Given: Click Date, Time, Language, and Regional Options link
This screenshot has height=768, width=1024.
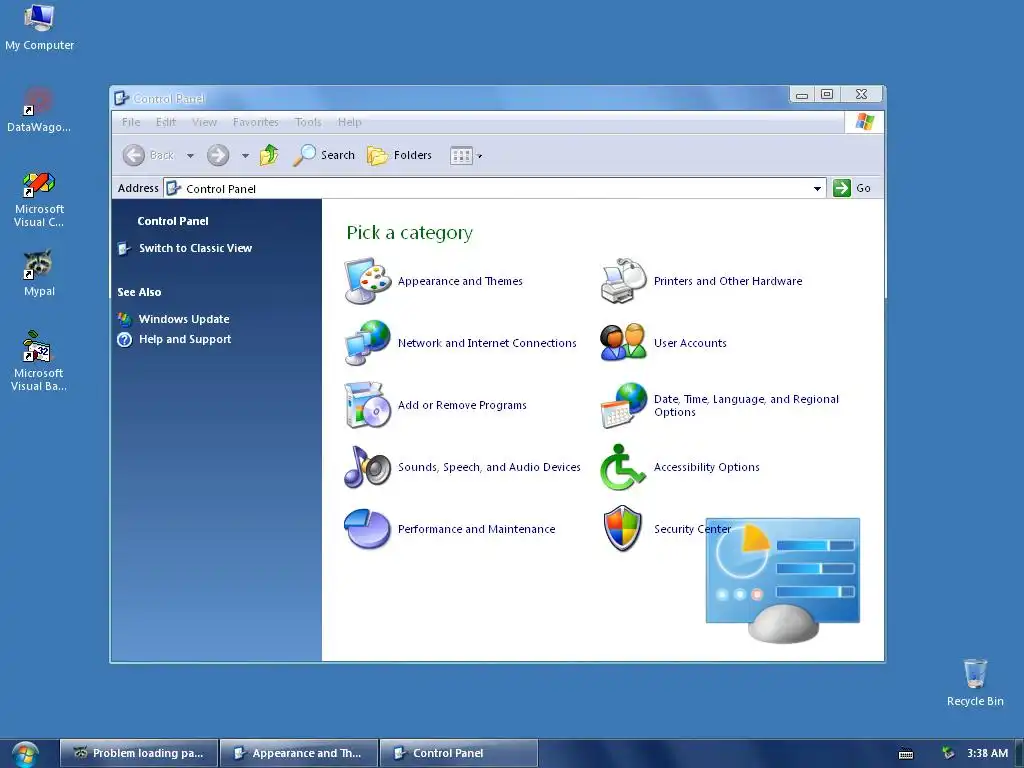Looking at the screenshot, I should [x=746, y=406].
